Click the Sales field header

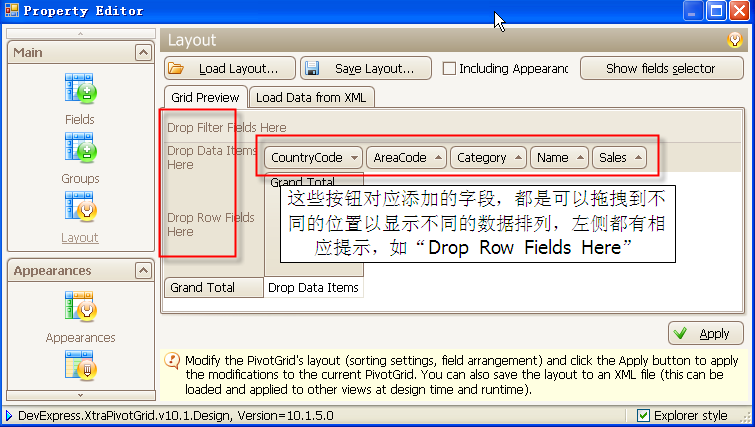619,157
